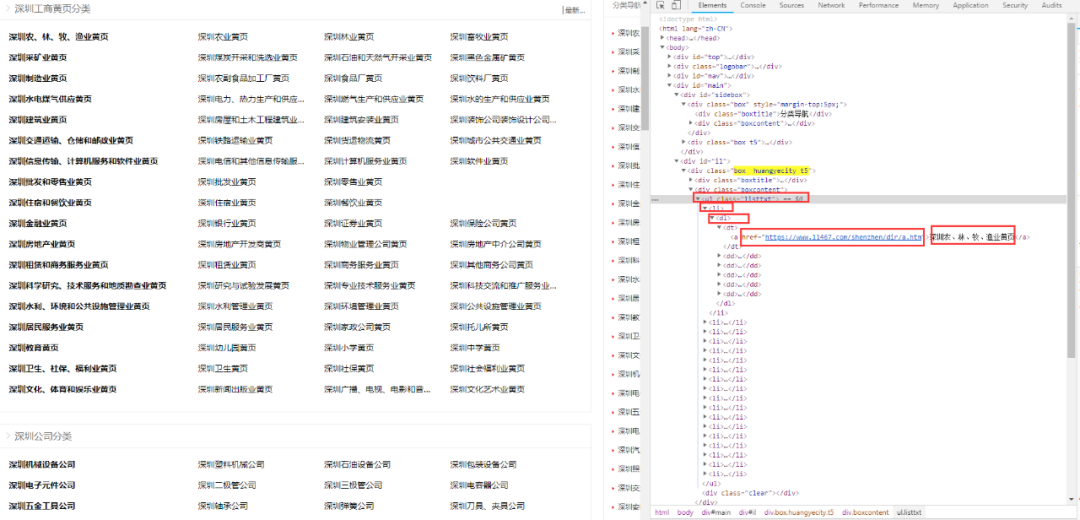Open the 深圳小学黄页 link
Image resolution: width=1080 pixels, height=520 pixels.
point(349,347)
